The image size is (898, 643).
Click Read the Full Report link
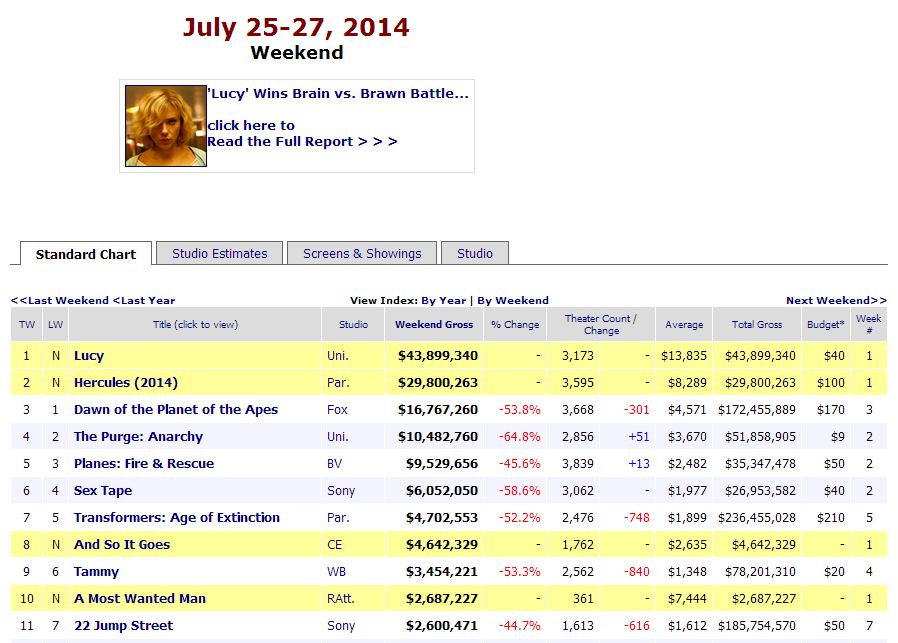coord(301,142)
